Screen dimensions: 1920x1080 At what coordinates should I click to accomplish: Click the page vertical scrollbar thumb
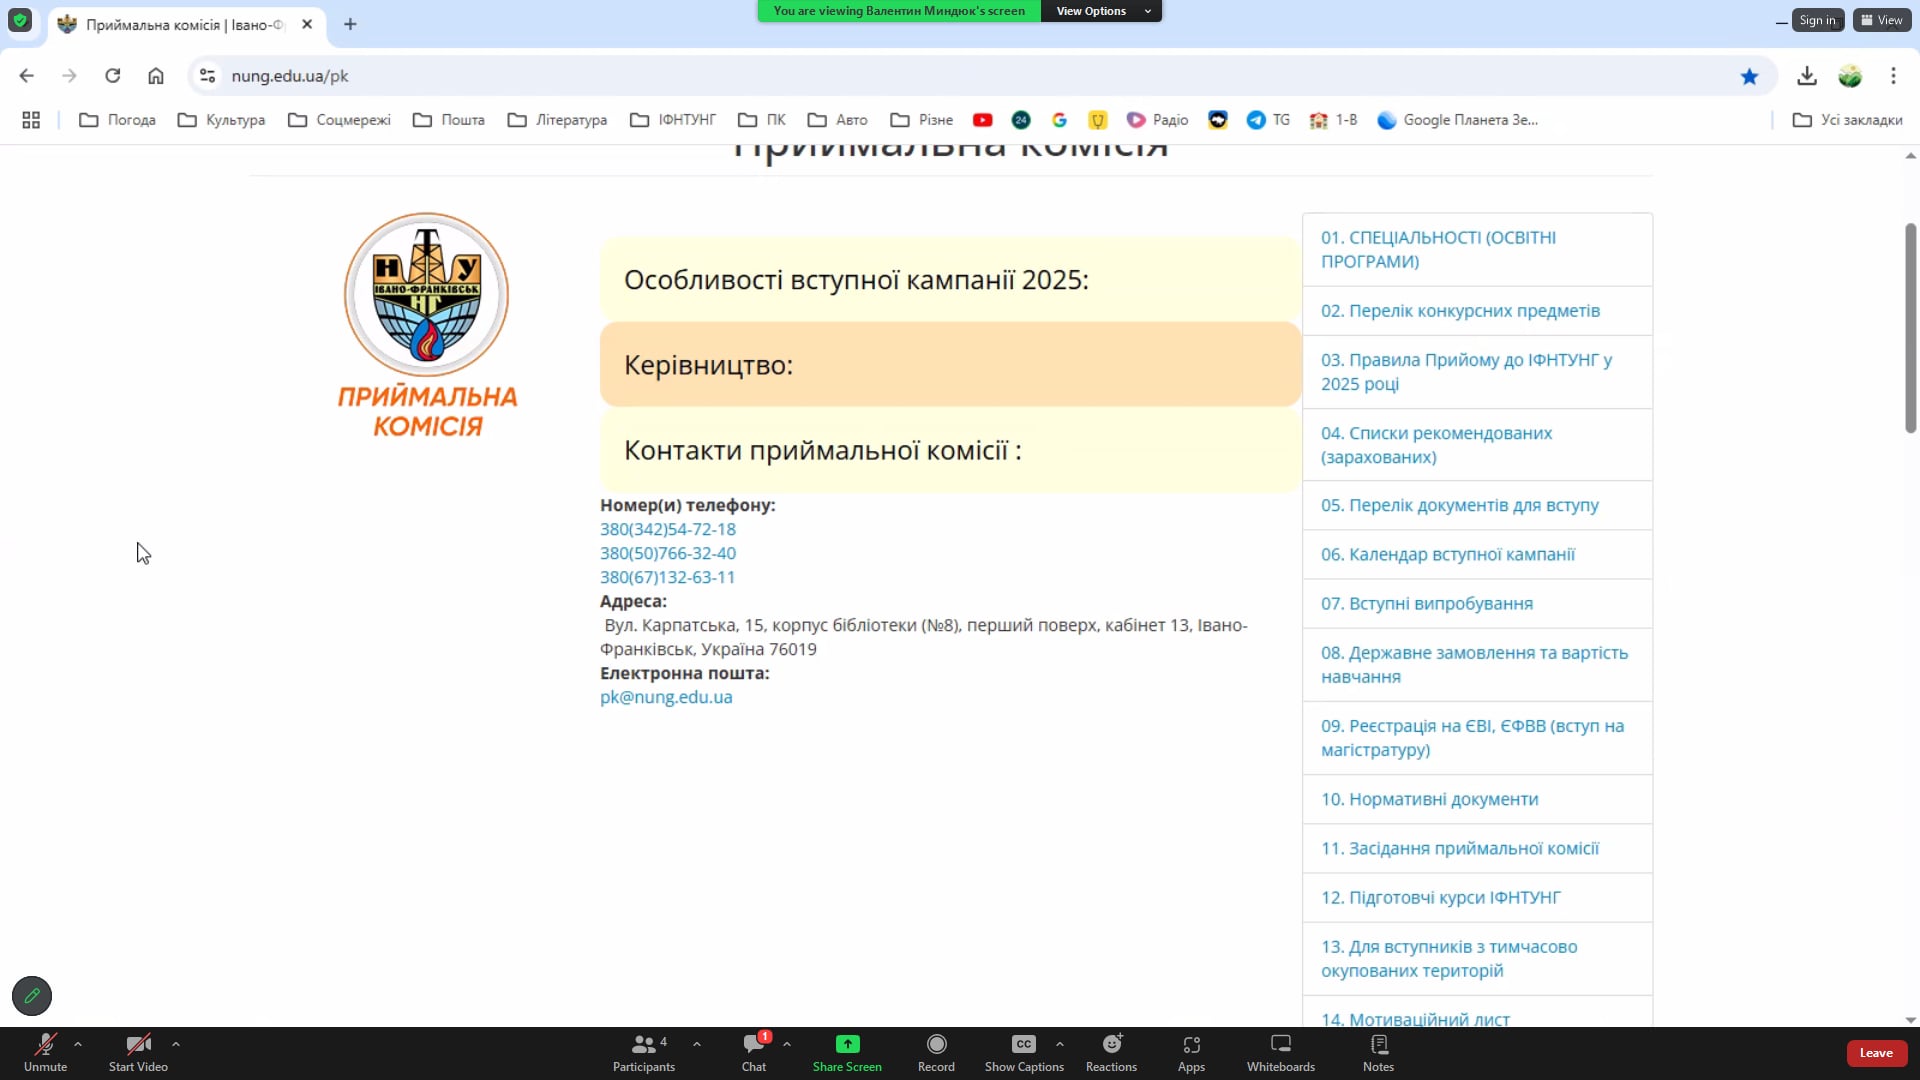(1910, 328)
